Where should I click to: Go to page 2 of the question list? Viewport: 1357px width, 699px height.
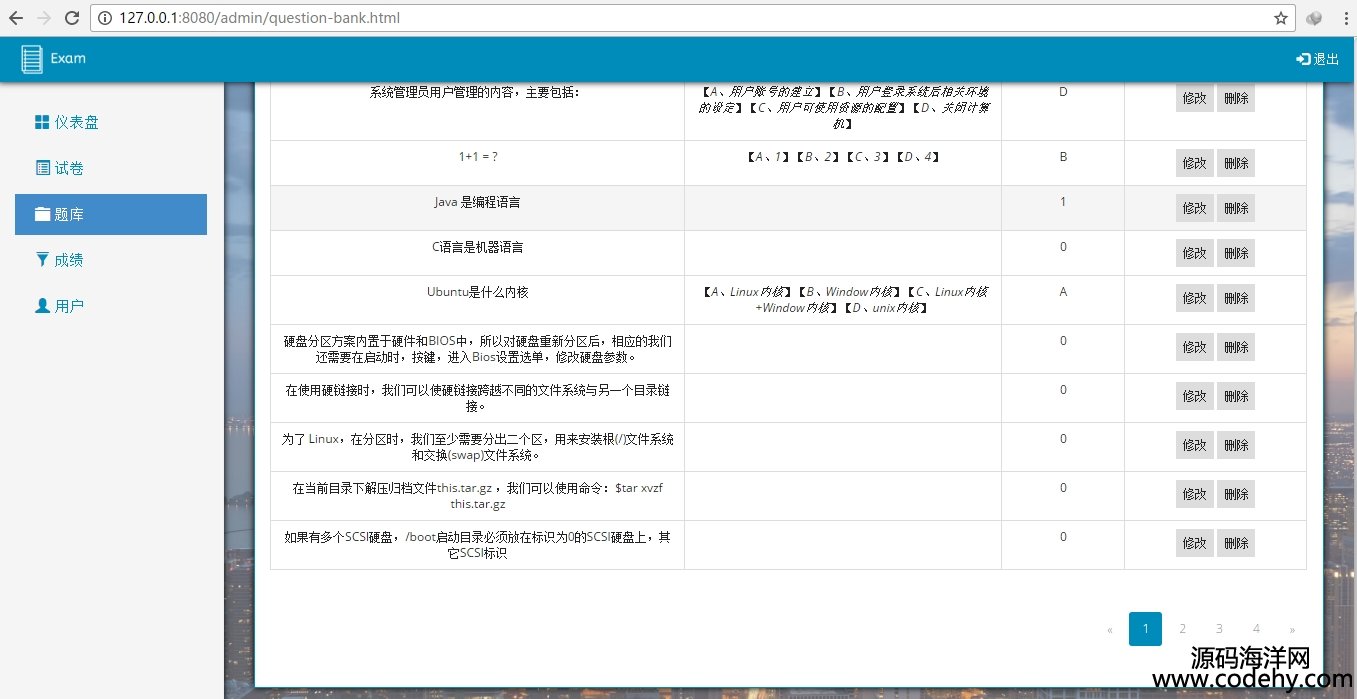click(x=1182, y=629)
